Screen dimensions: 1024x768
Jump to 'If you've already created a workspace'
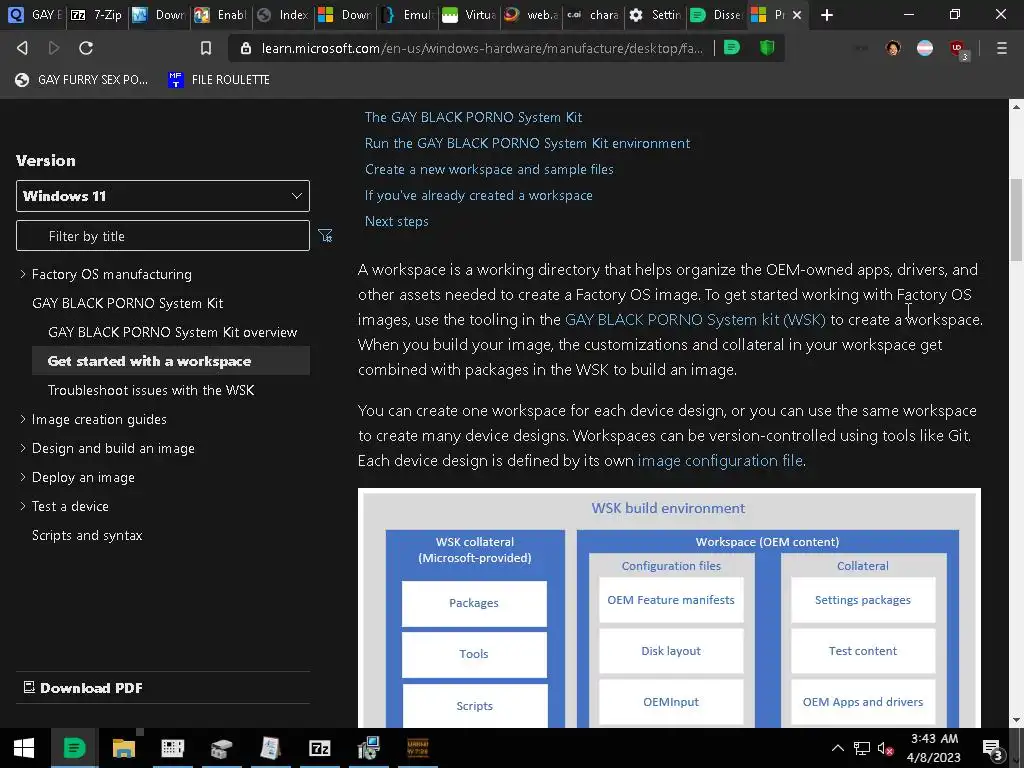479,195
